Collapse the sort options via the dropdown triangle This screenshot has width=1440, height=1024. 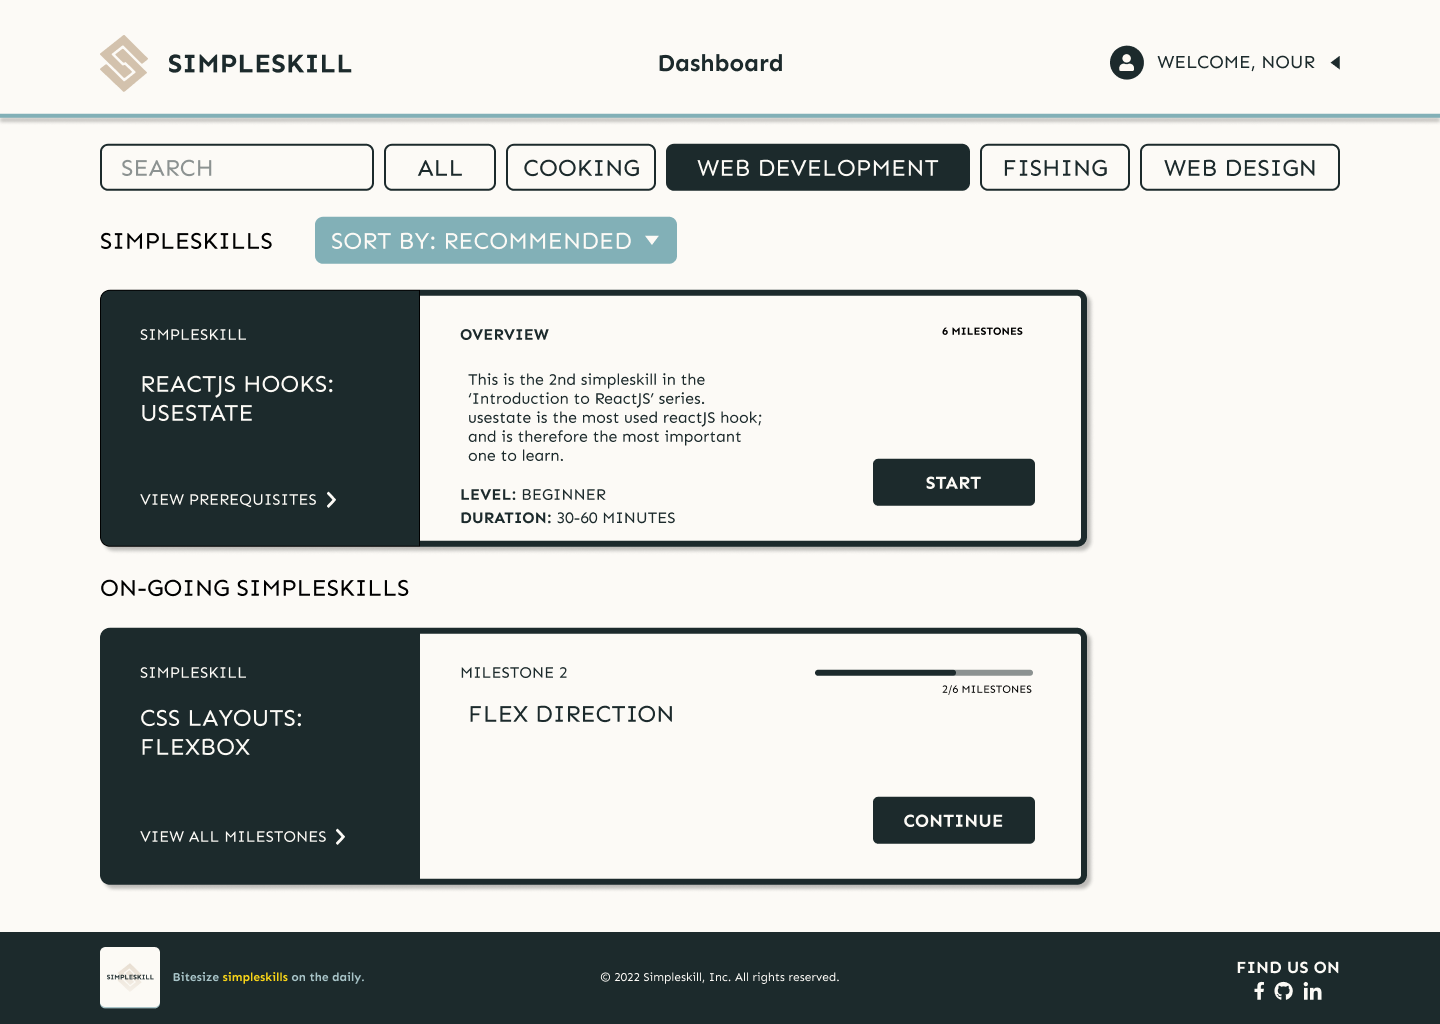point(652,240)
